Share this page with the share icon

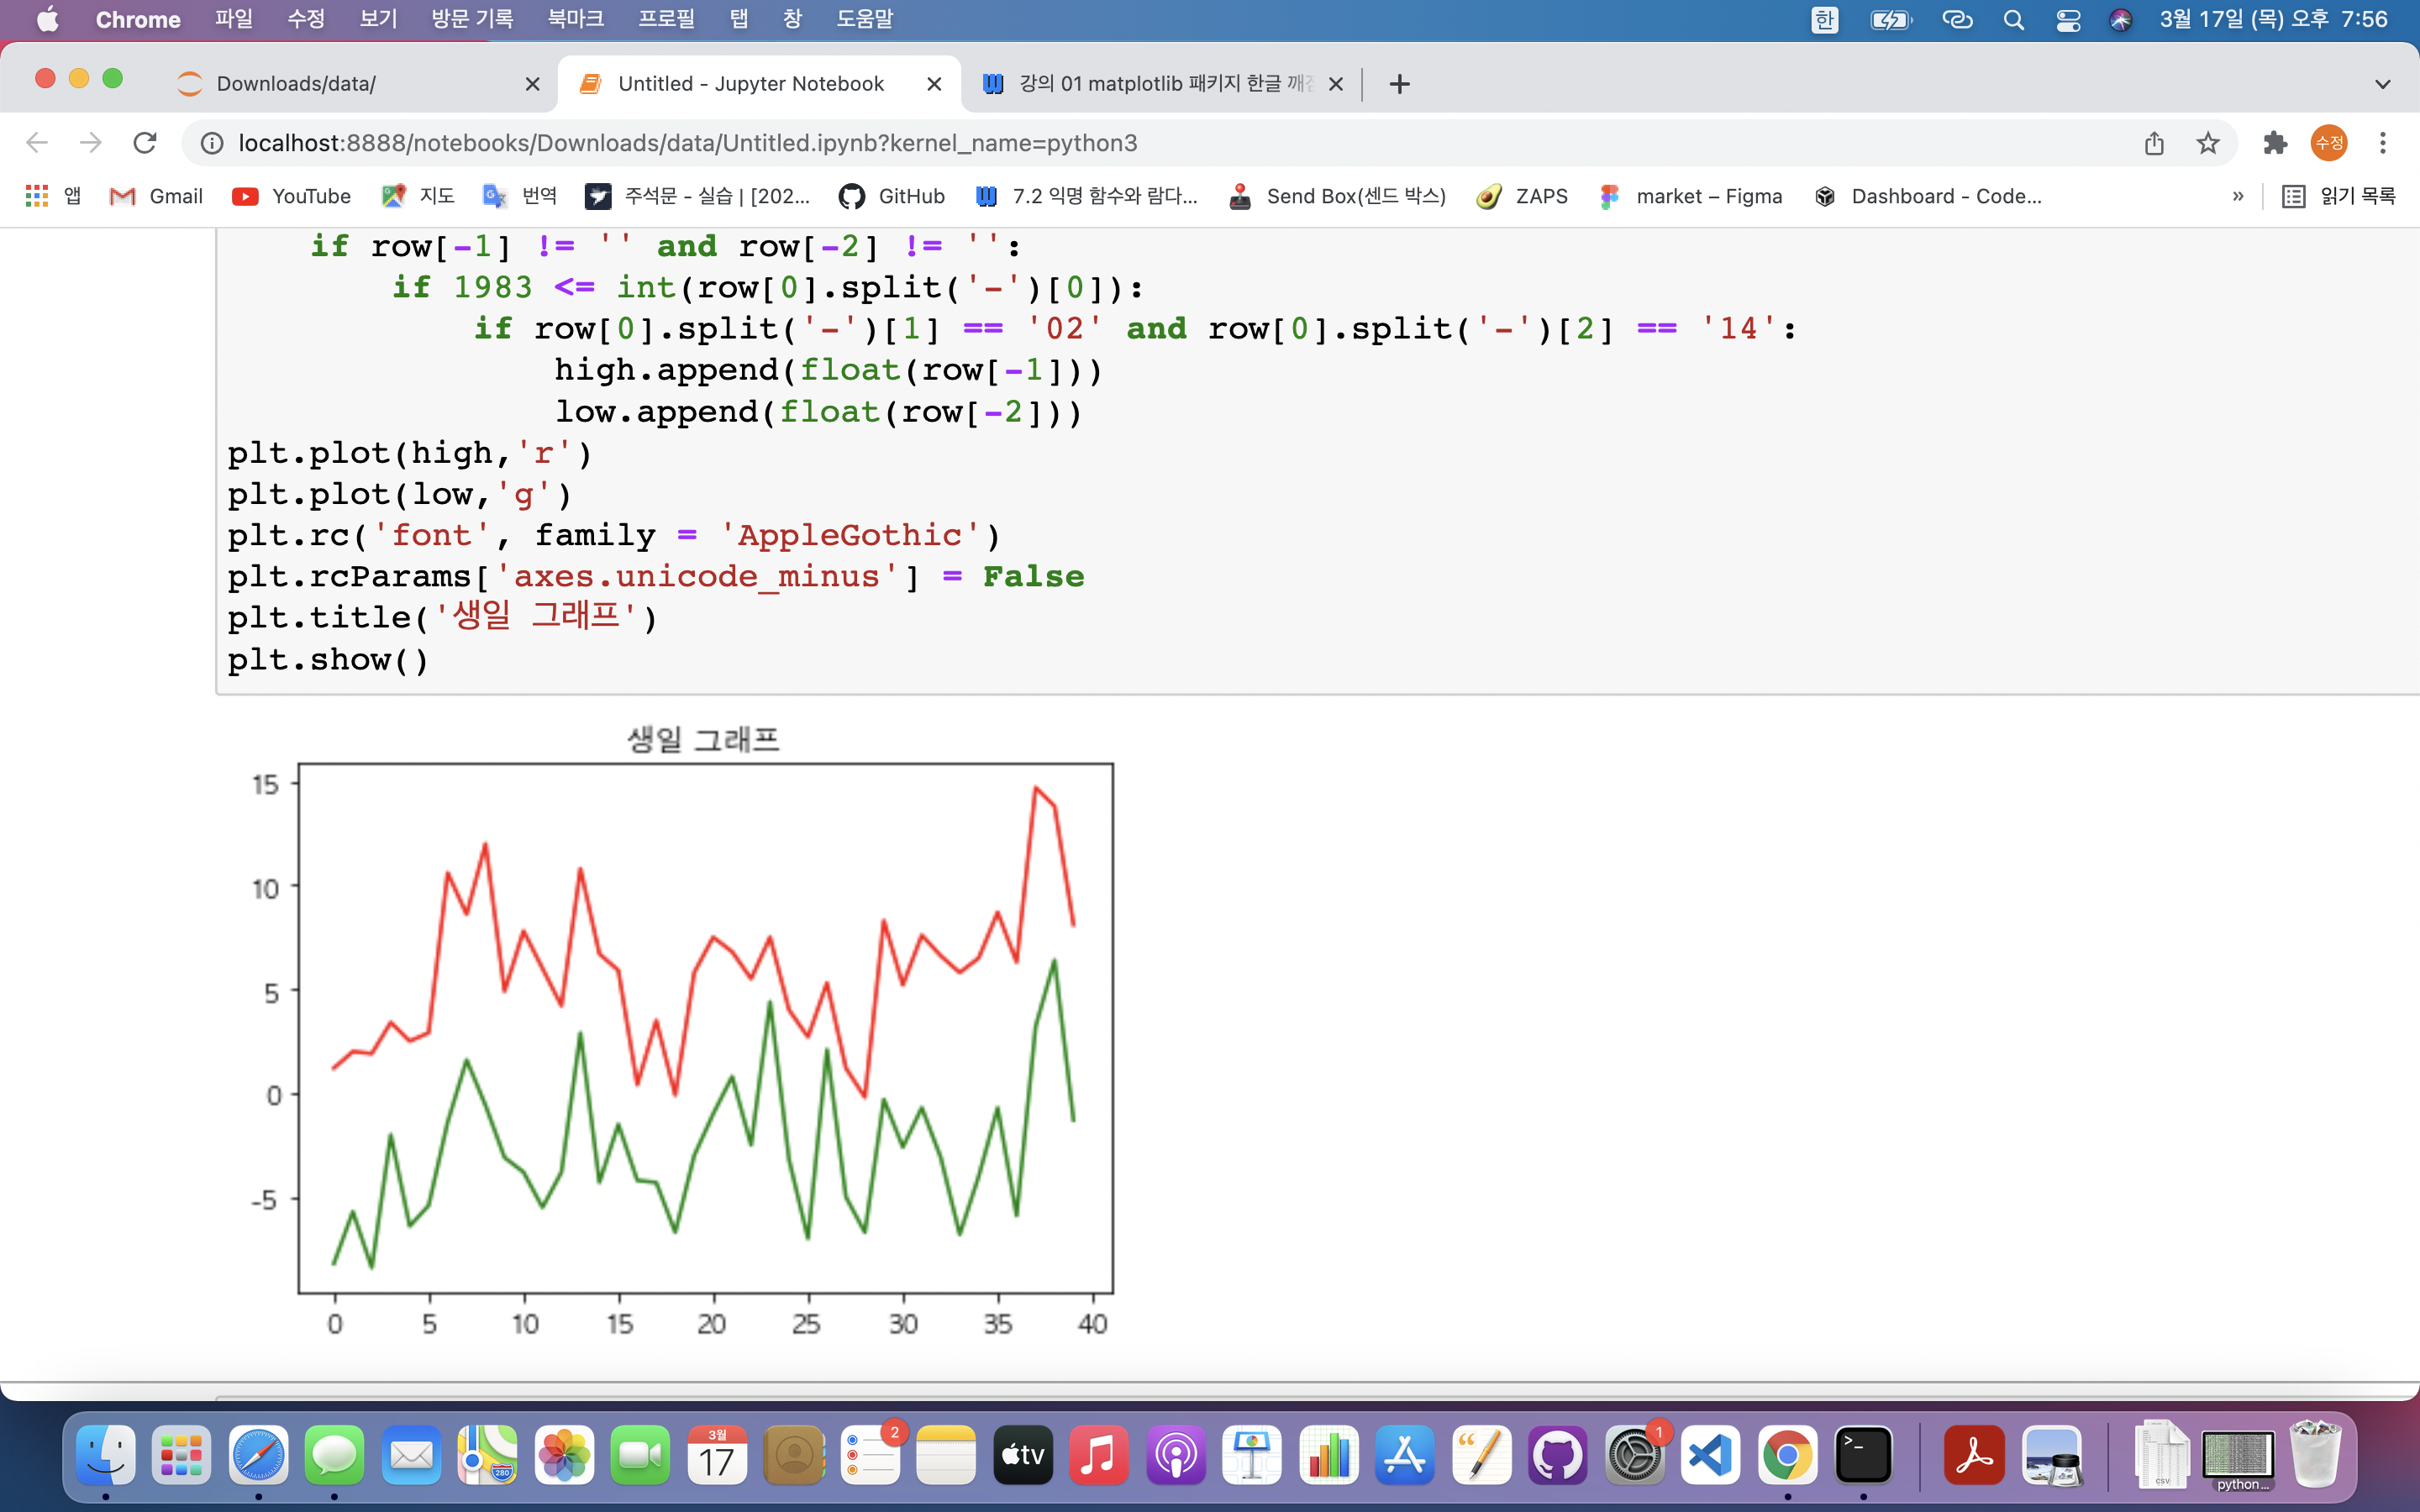pyautogui.click(x=2154, y=143)
